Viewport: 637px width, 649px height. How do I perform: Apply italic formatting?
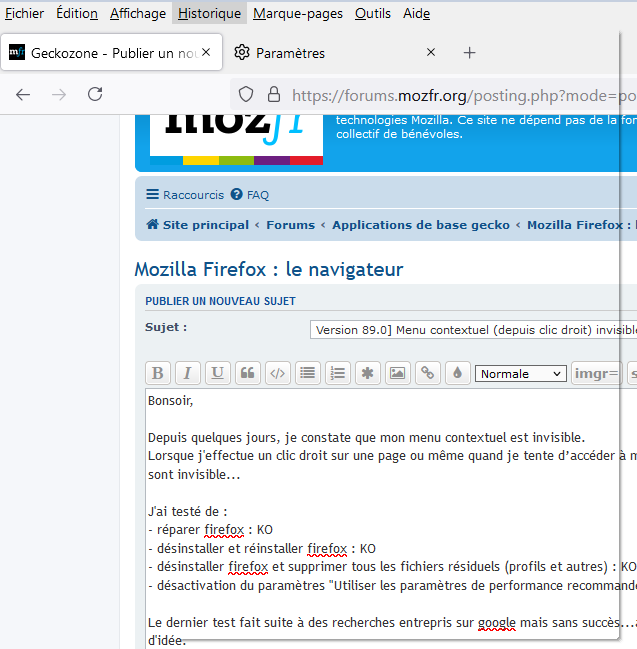pos(187,373)
